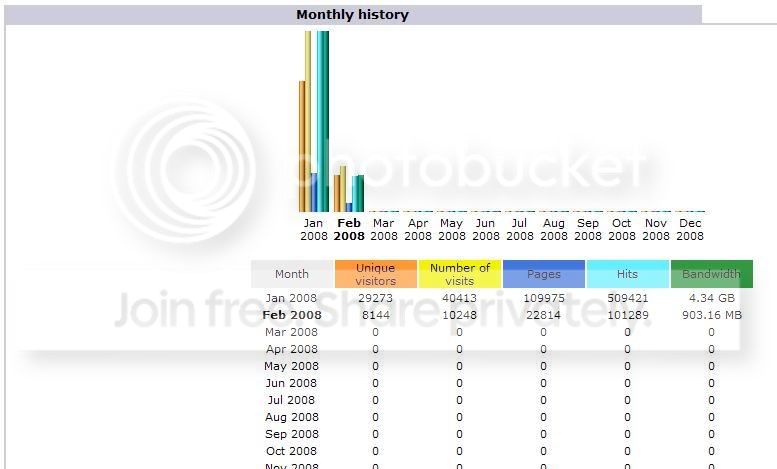The image size is (777, 469).
Task: Click the hits value 509421
Action: (627, 298)
